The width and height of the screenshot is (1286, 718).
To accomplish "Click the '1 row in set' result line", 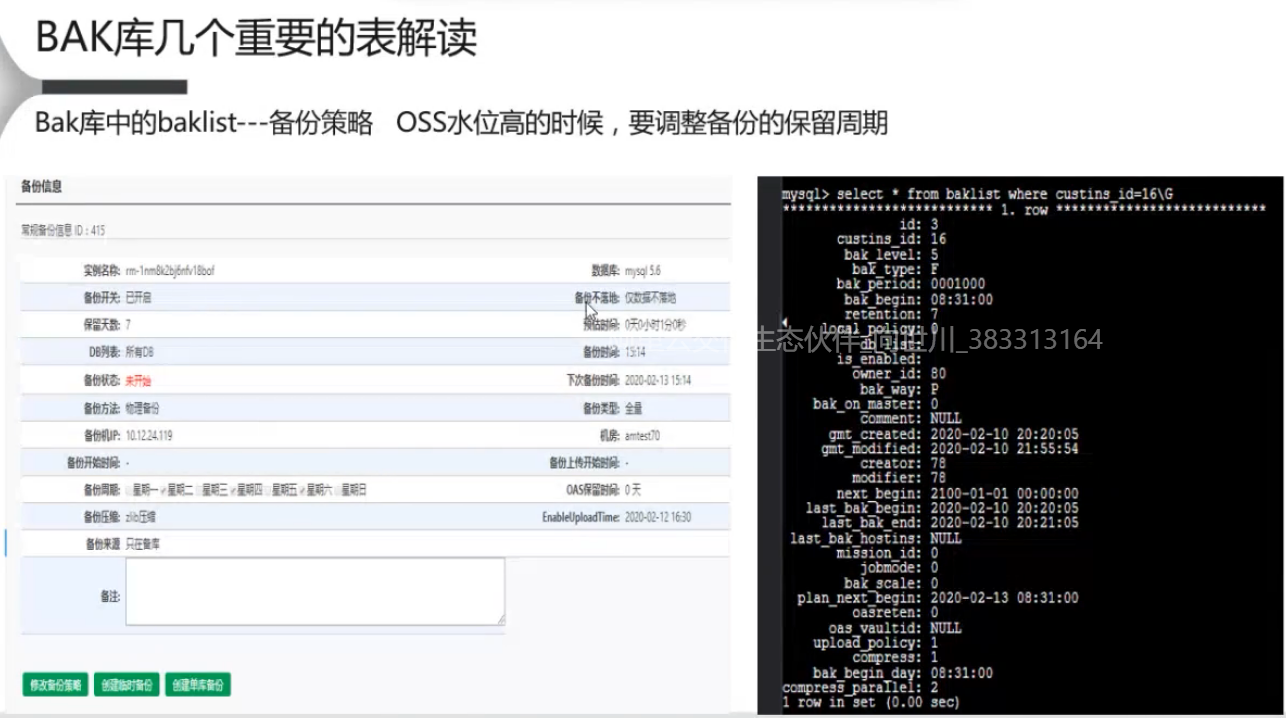I will coord(871,702).
